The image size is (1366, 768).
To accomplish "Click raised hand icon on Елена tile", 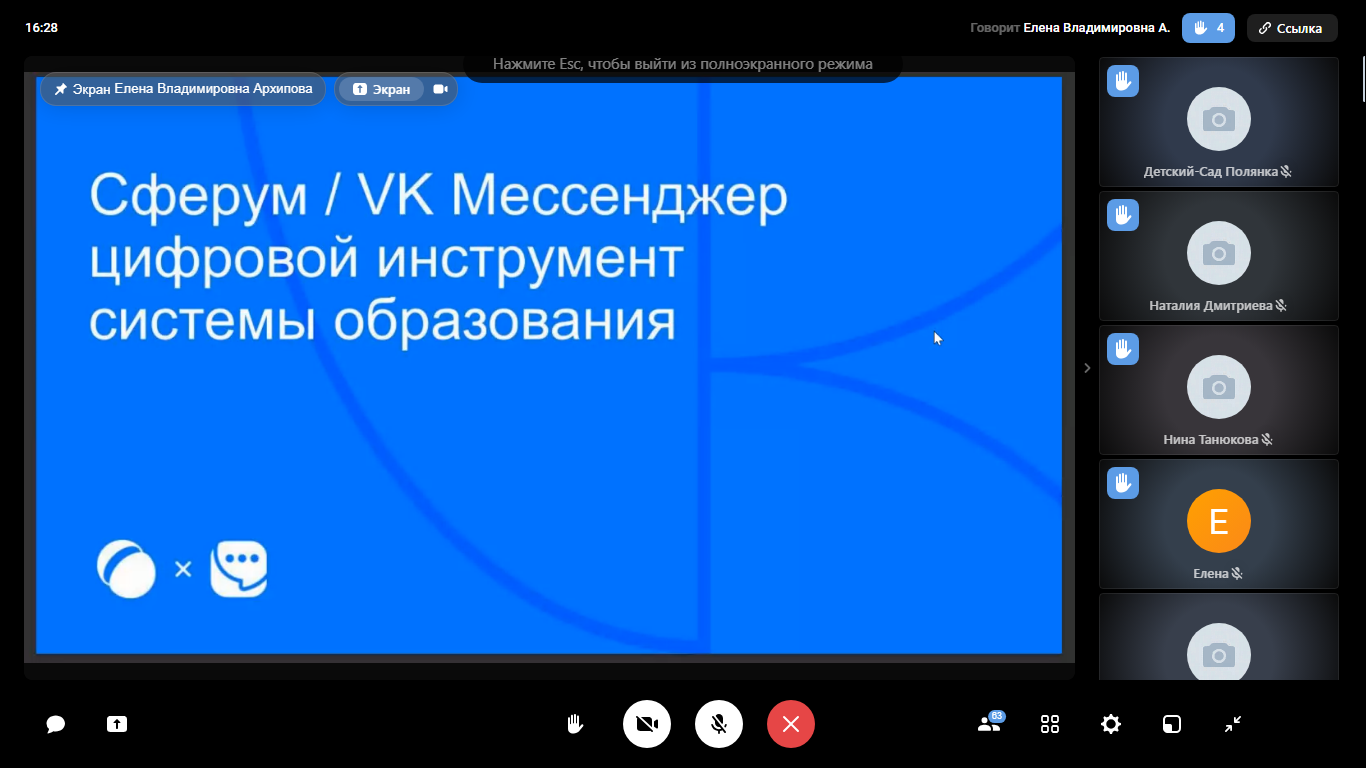I will tap(1123, 483).
